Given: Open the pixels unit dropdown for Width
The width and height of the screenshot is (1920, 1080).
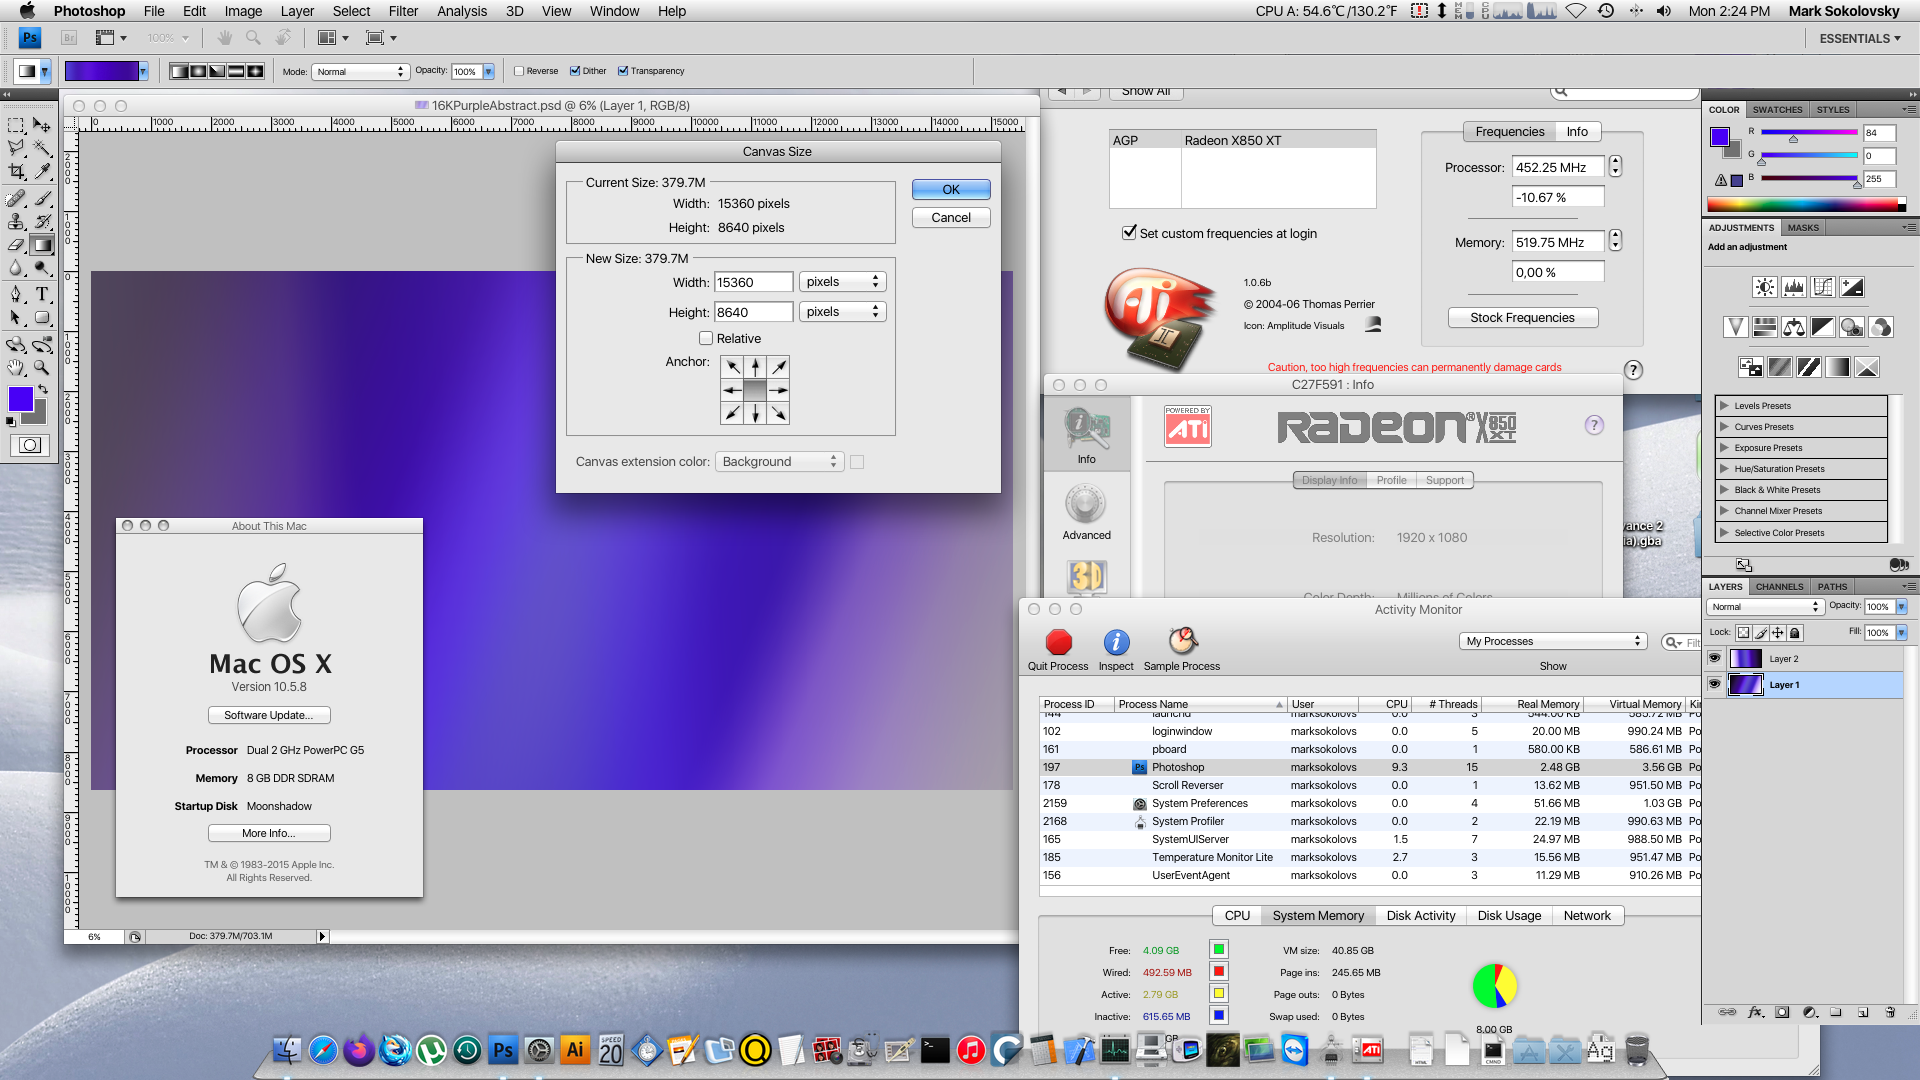Looking at the screenshot, I should point(842,281).
